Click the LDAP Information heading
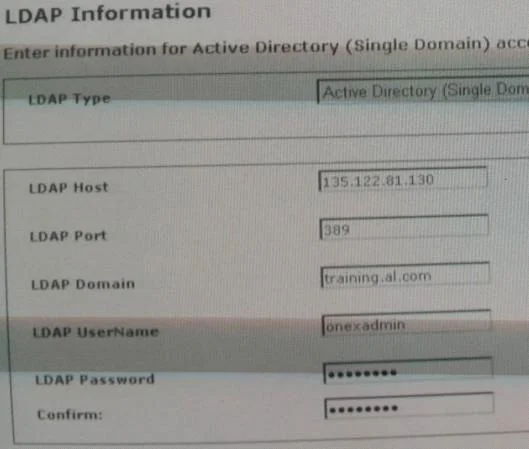 coord(108,13)
